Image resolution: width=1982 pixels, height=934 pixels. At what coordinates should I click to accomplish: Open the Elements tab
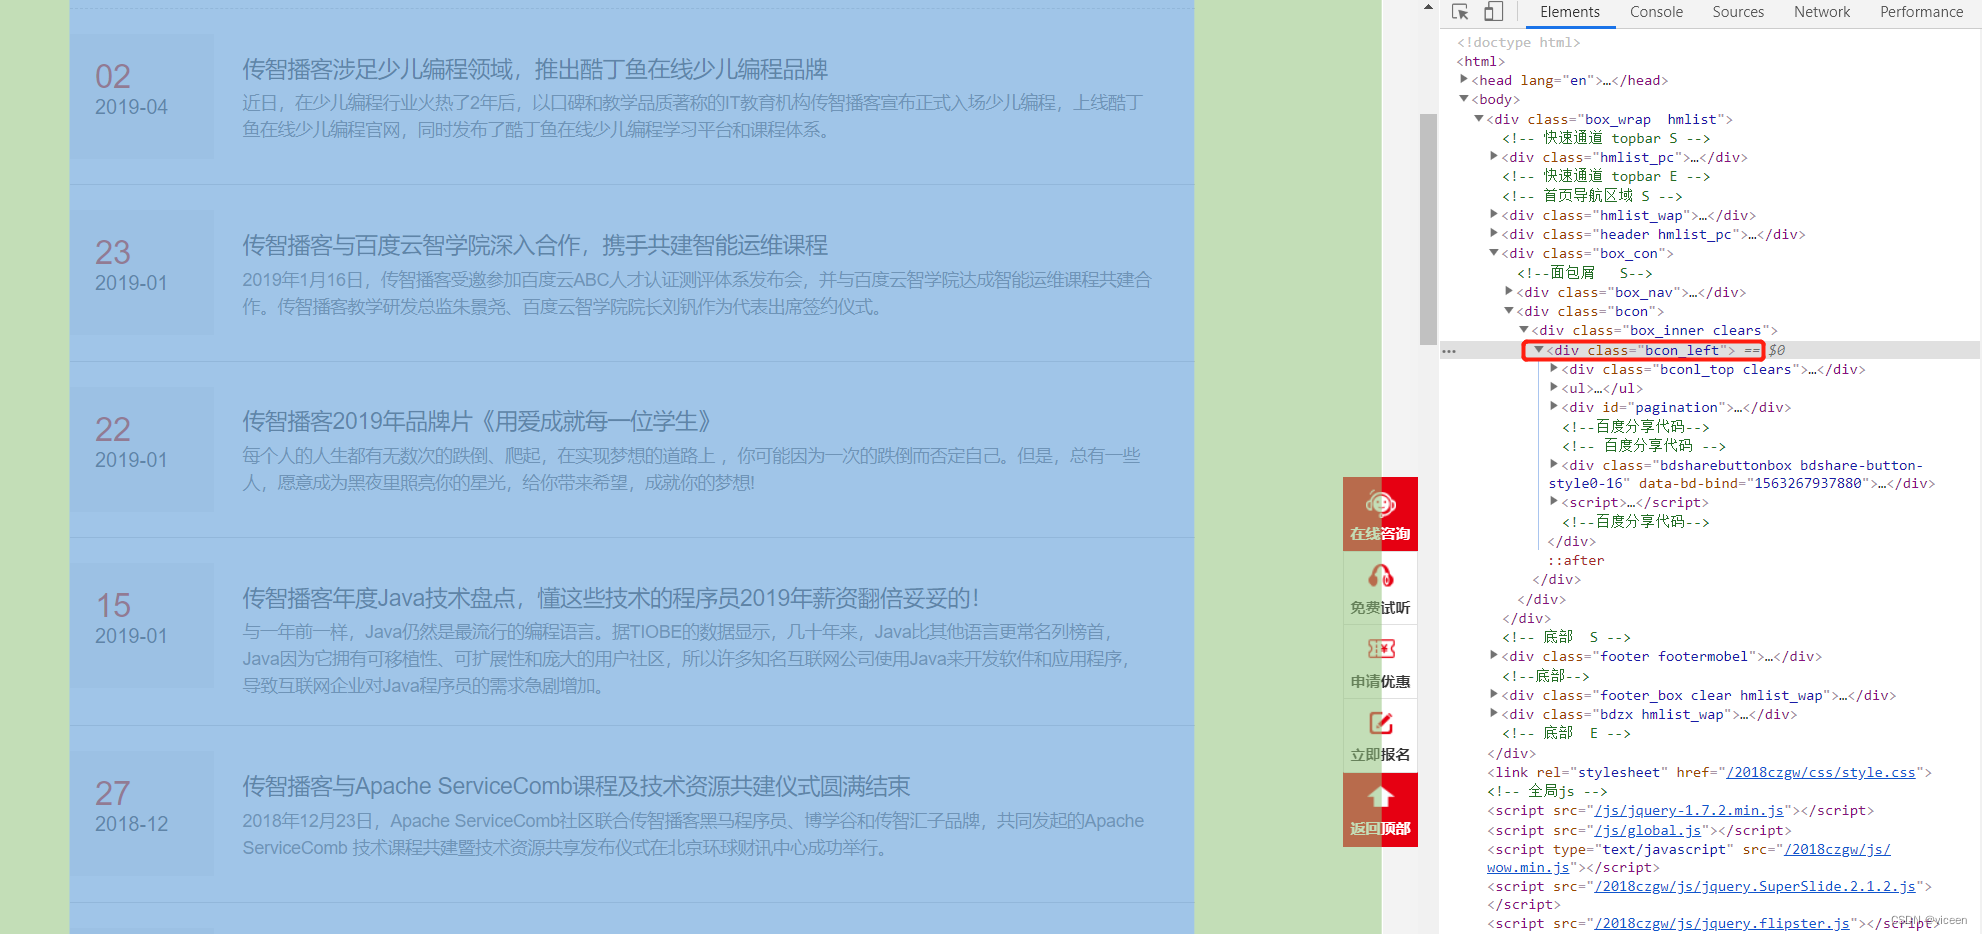[1569, 12]
